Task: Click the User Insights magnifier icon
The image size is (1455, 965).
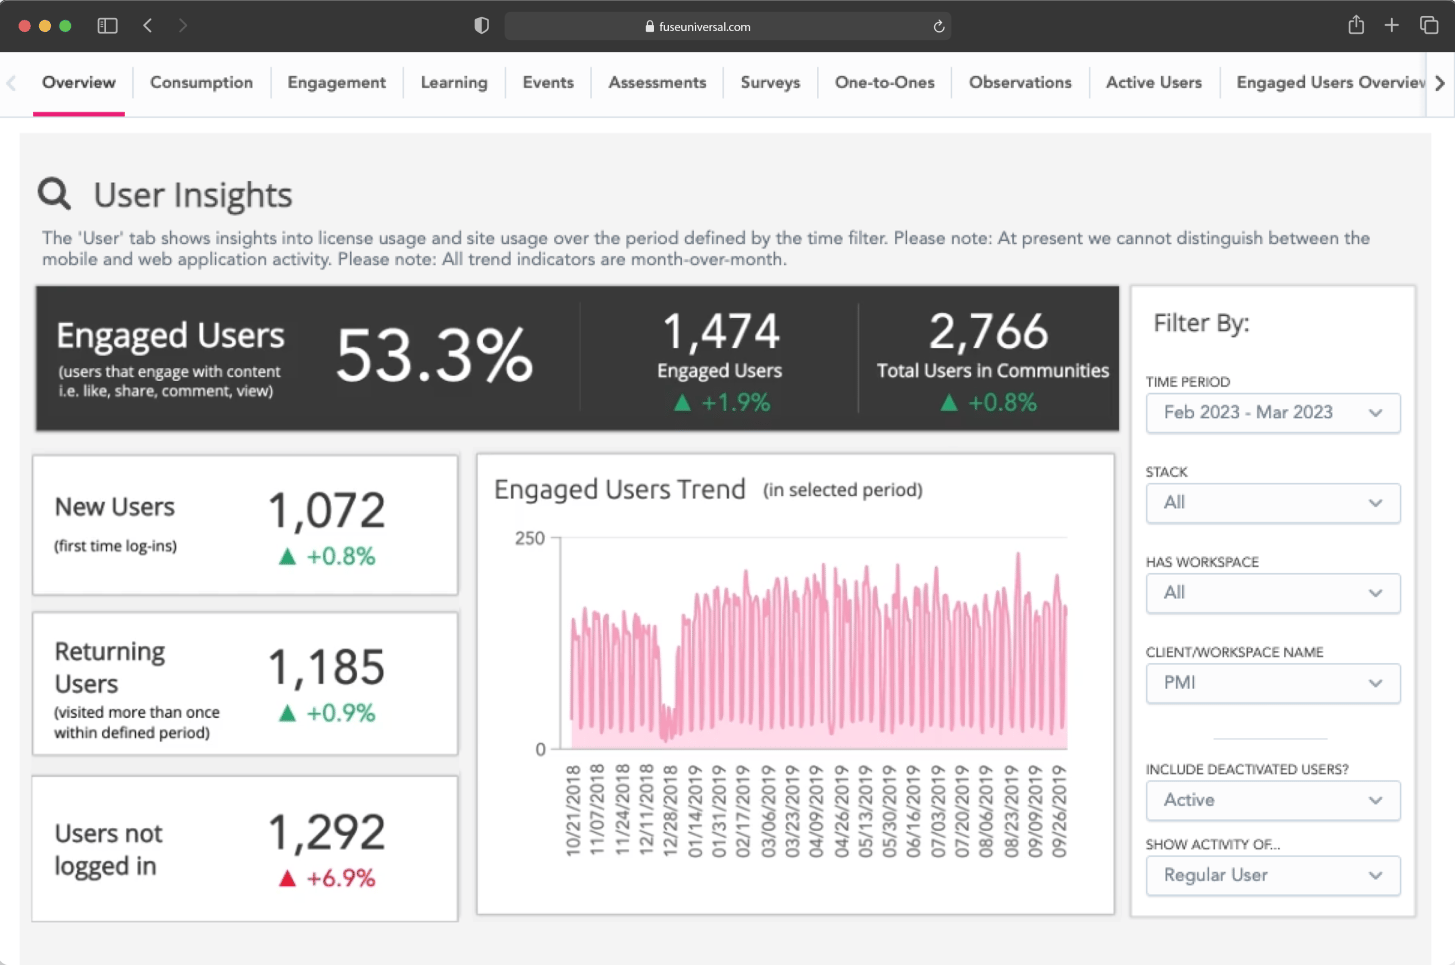Action: (x=54, y=193)
